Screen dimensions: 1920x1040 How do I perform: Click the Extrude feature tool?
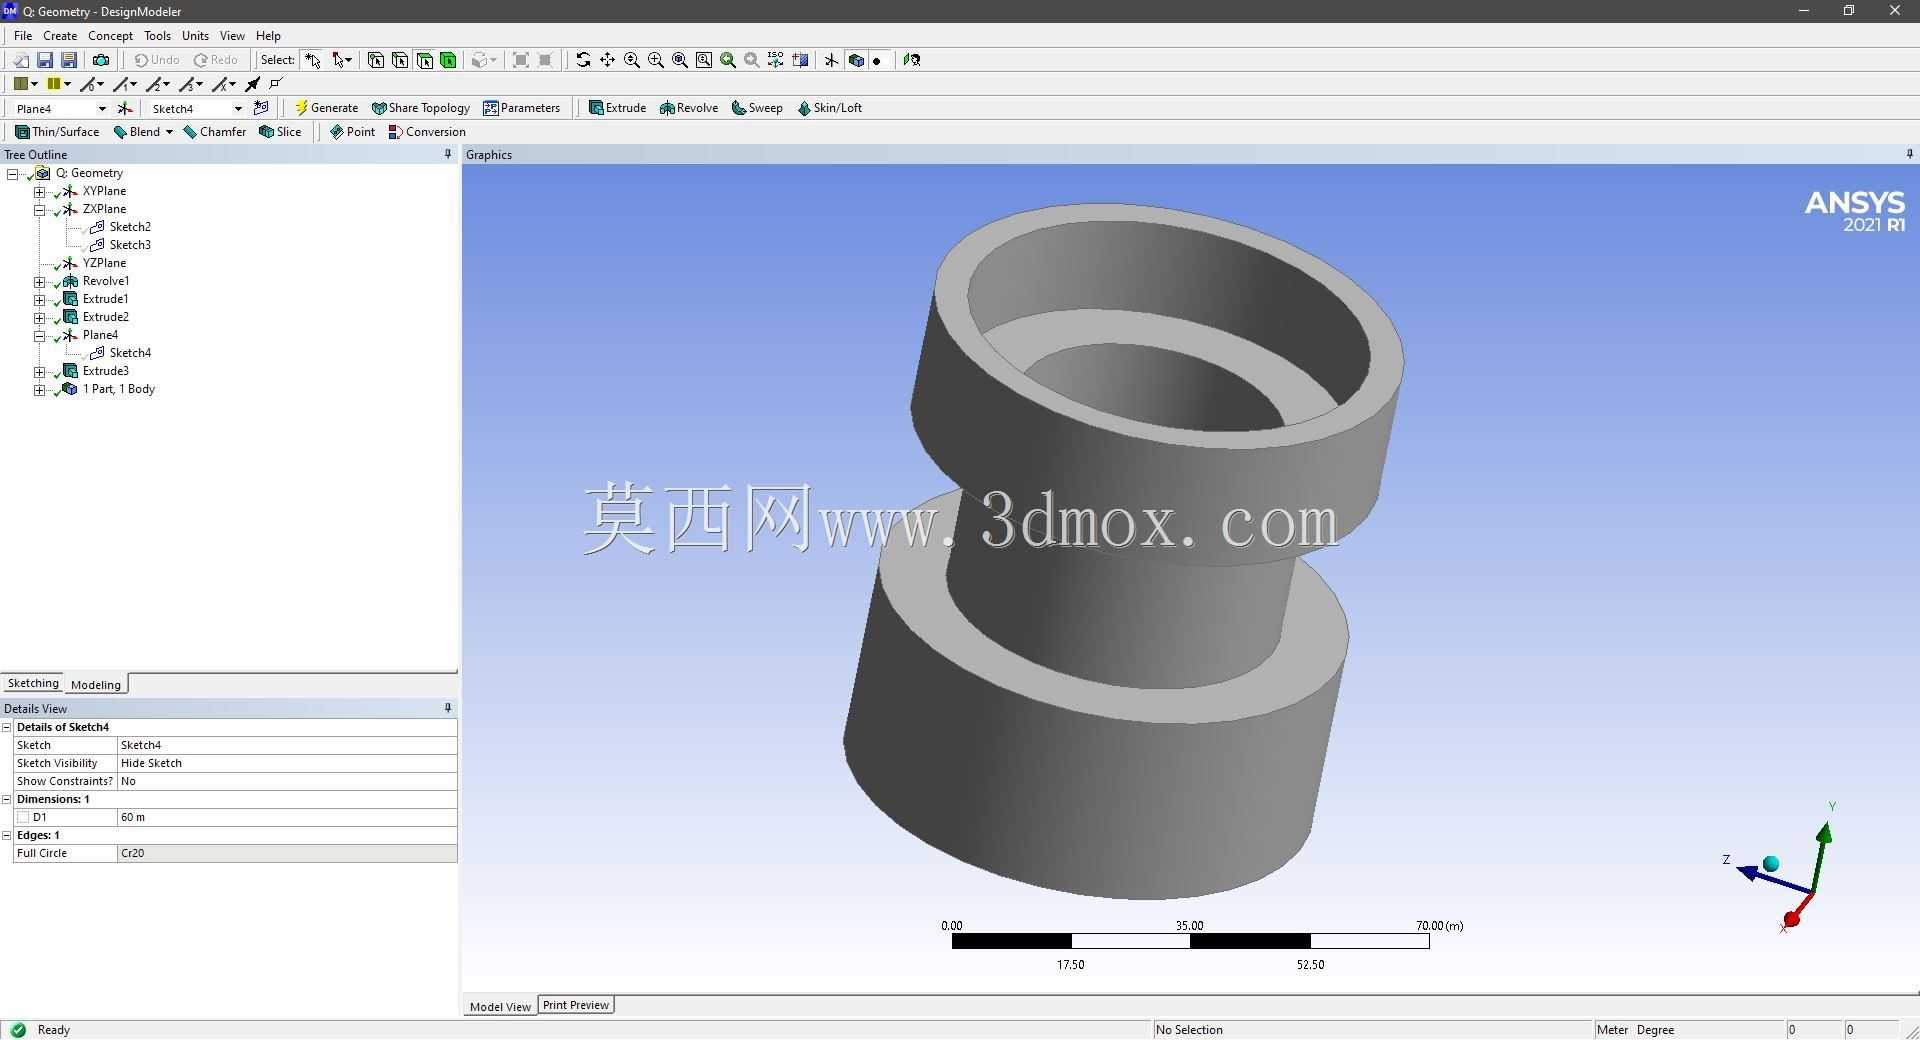[x=617, y=108]
